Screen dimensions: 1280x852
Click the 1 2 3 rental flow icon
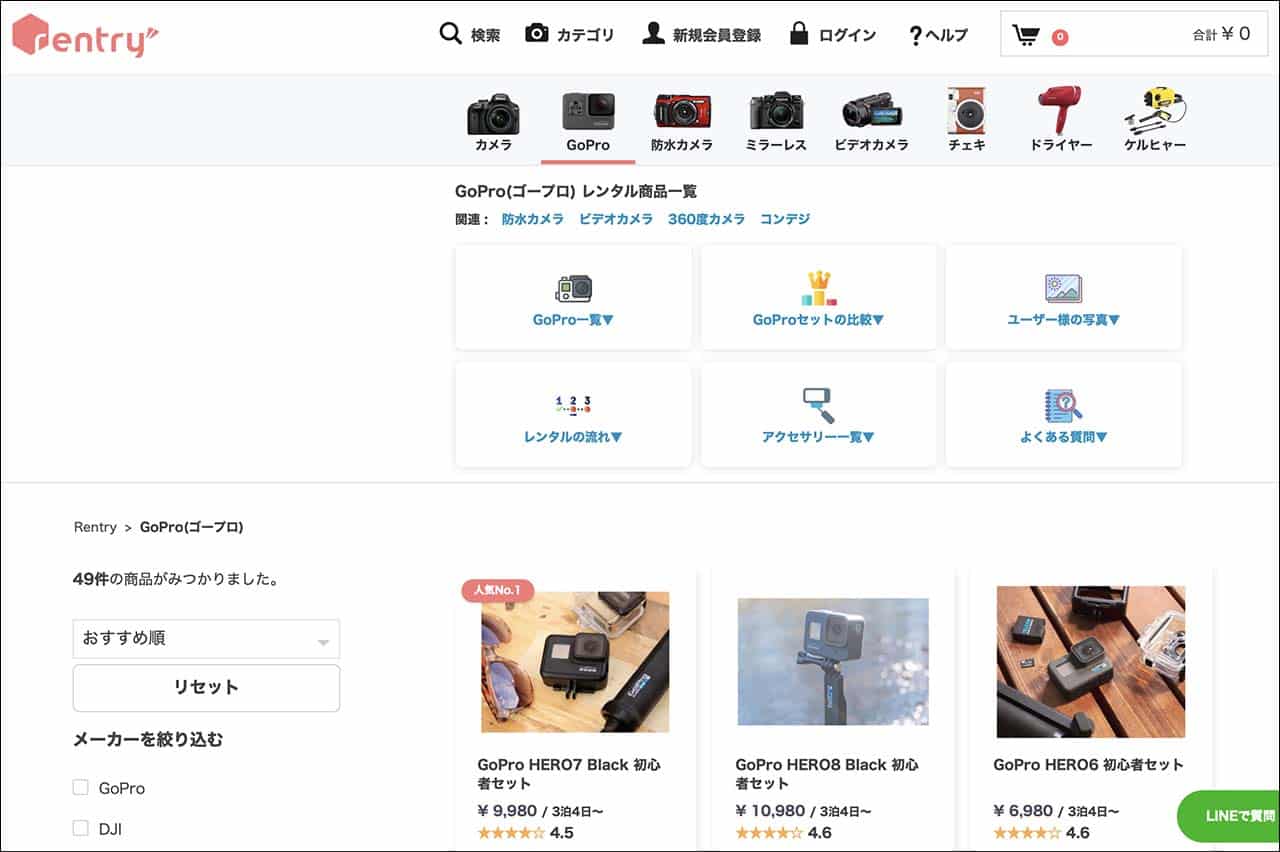pos(573,405)
